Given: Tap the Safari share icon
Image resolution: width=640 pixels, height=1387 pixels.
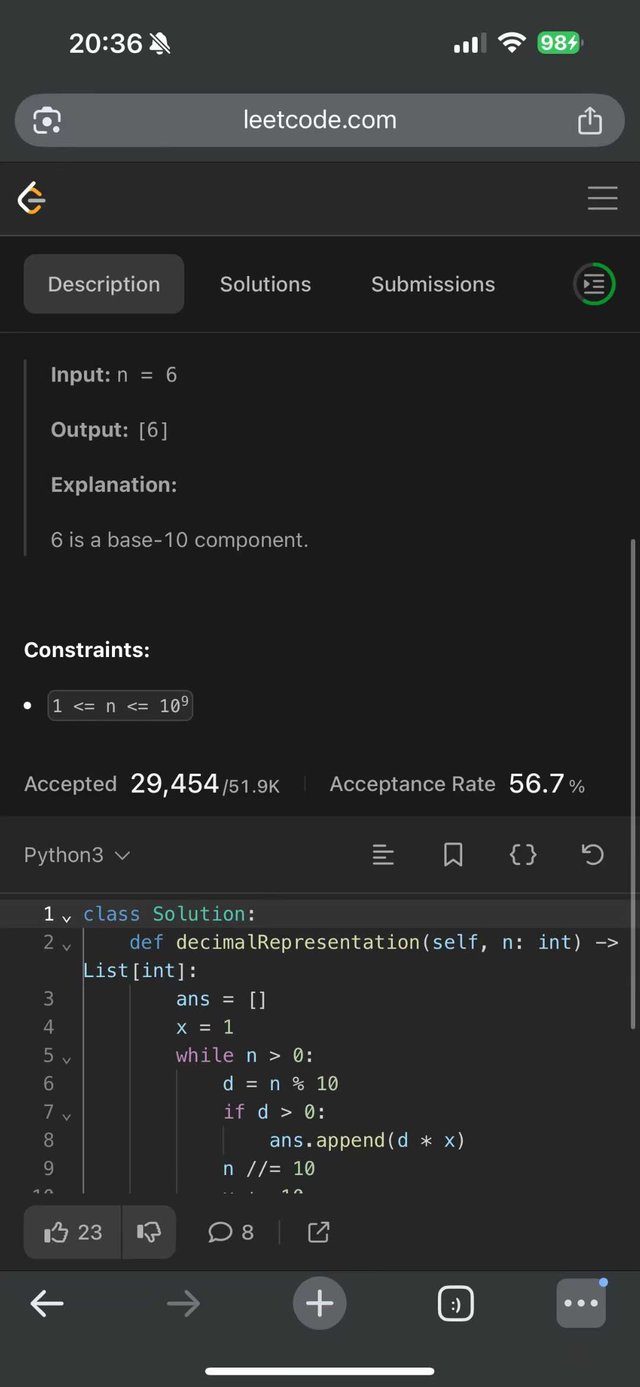Looking at the screenshot, I should (590, 121).
